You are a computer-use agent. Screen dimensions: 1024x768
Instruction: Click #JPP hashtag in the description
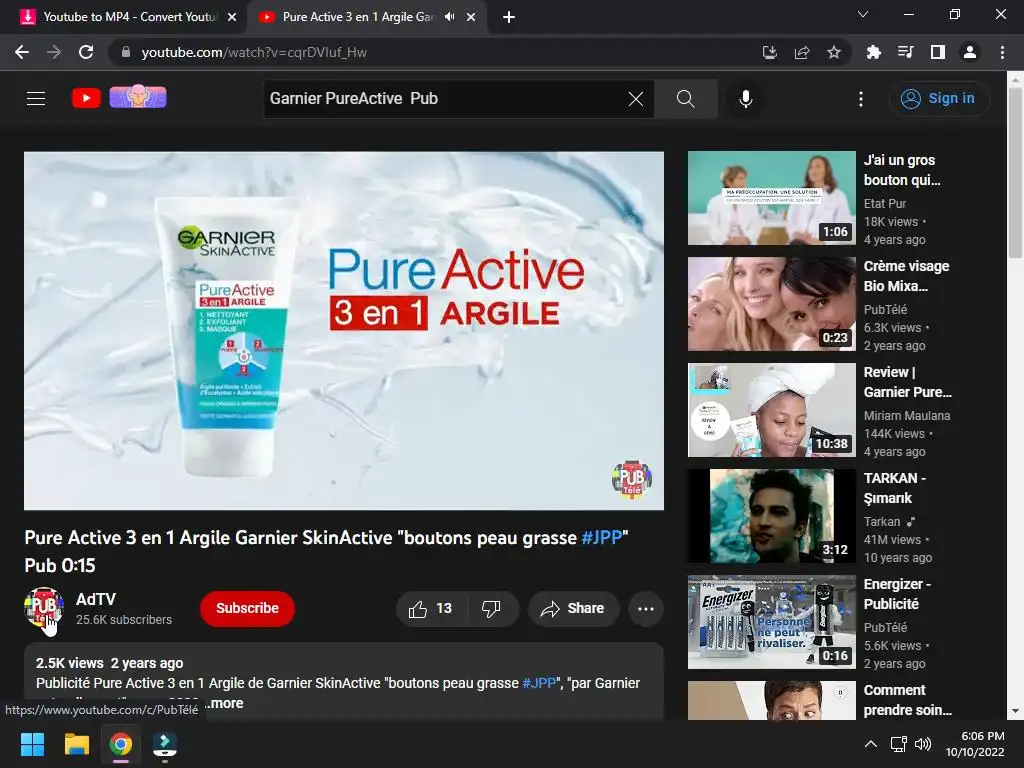[539, 683]
